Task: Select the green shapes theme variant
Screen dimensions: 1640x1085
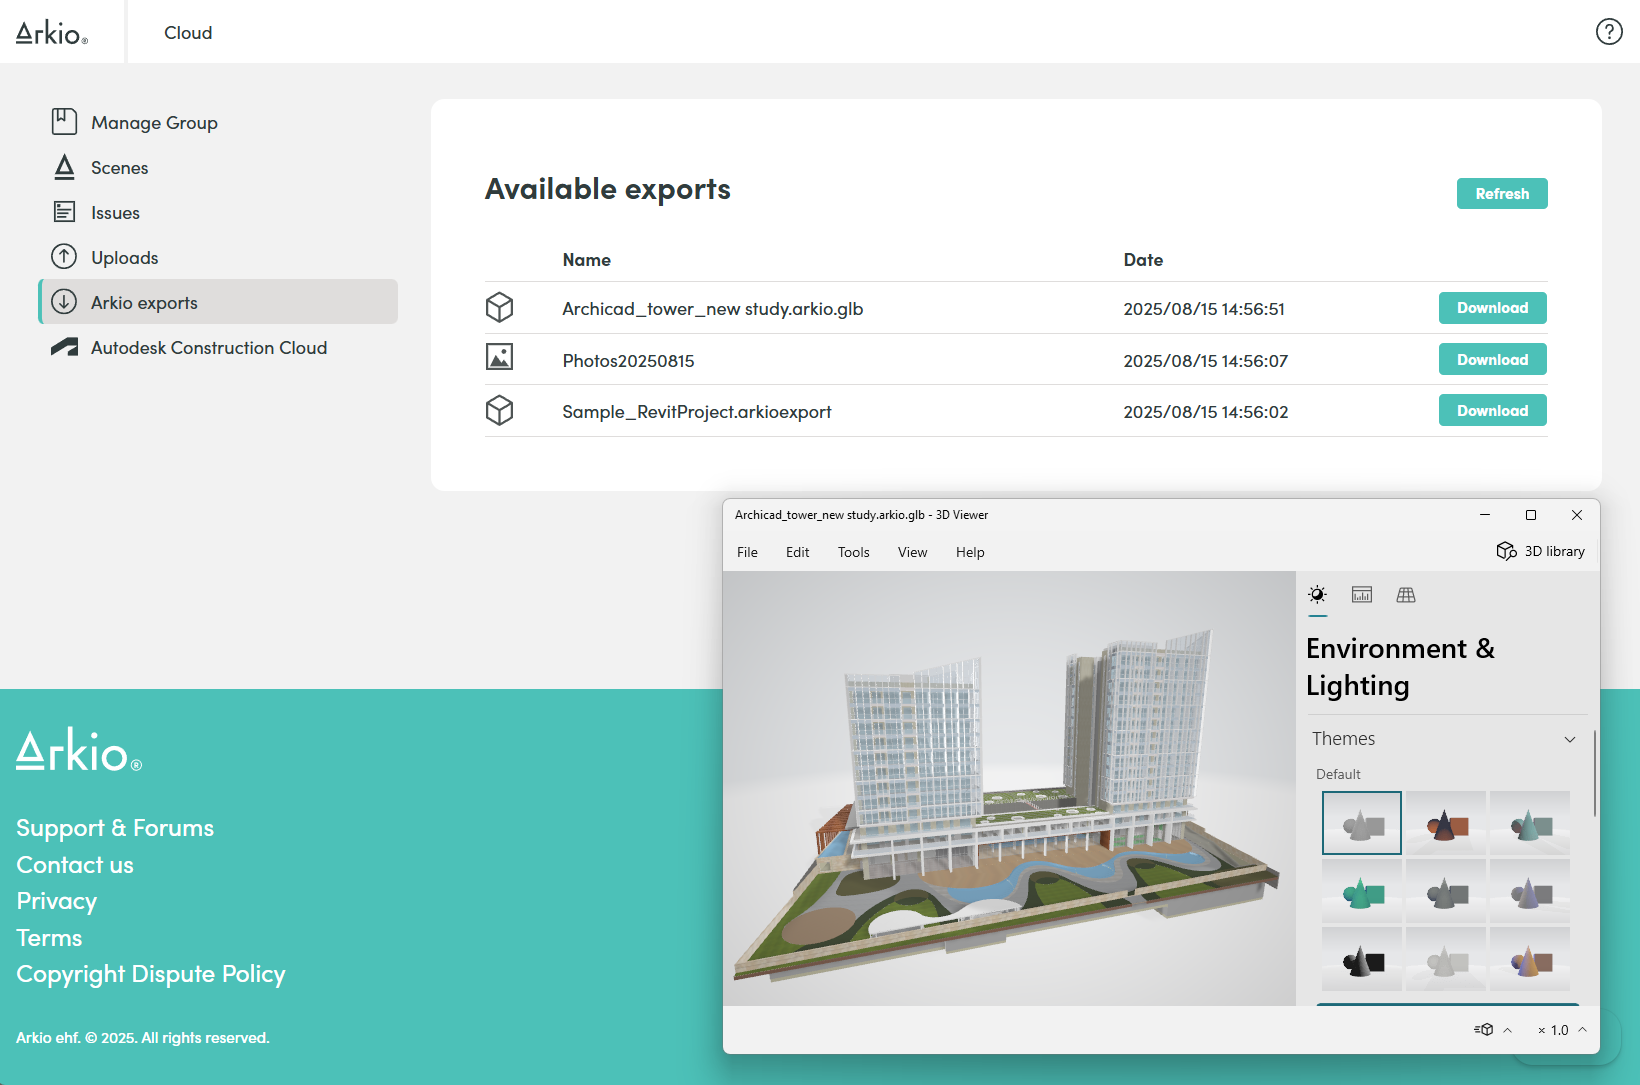Action: point(1361,891)
